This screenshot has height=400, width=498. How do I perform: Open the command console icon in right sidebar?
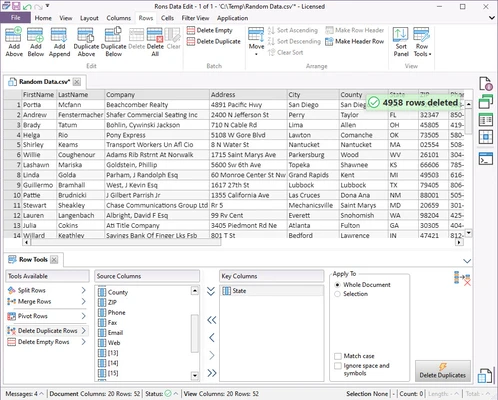click(x=486, y=159)
